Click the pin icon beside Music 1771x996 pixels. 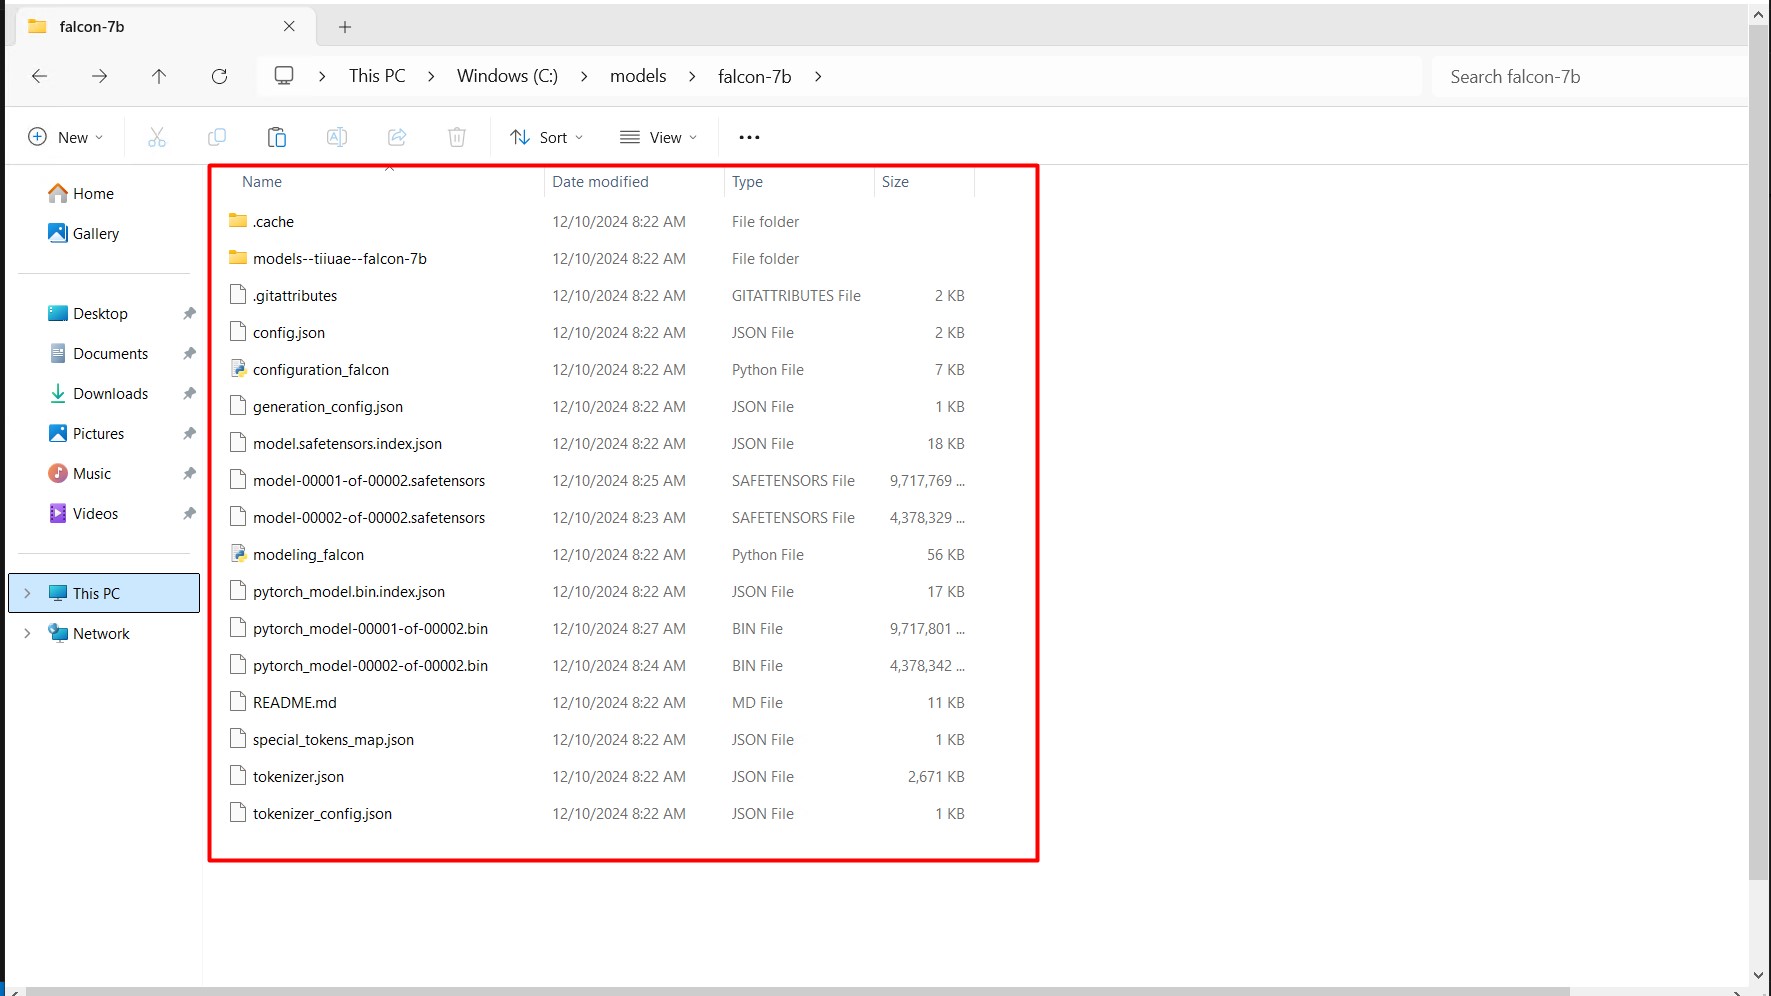[189, 473]
